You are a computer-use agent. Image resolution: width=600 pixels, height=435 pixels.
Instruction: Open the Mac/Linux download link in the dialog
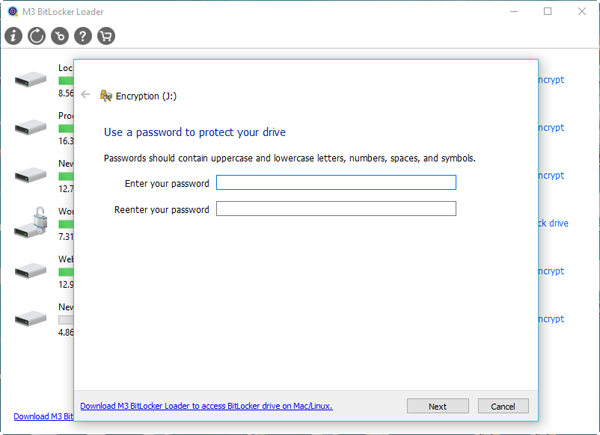pyautogui.click(x=206, y=406)
